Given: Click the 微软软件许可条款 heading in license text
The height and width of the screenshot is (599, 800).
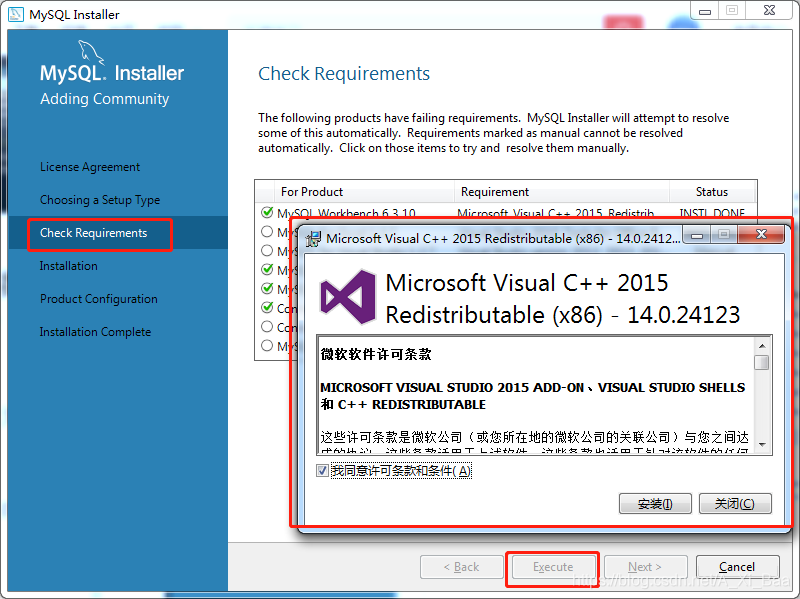Looking at the screenshot, I should pos(376,354).
